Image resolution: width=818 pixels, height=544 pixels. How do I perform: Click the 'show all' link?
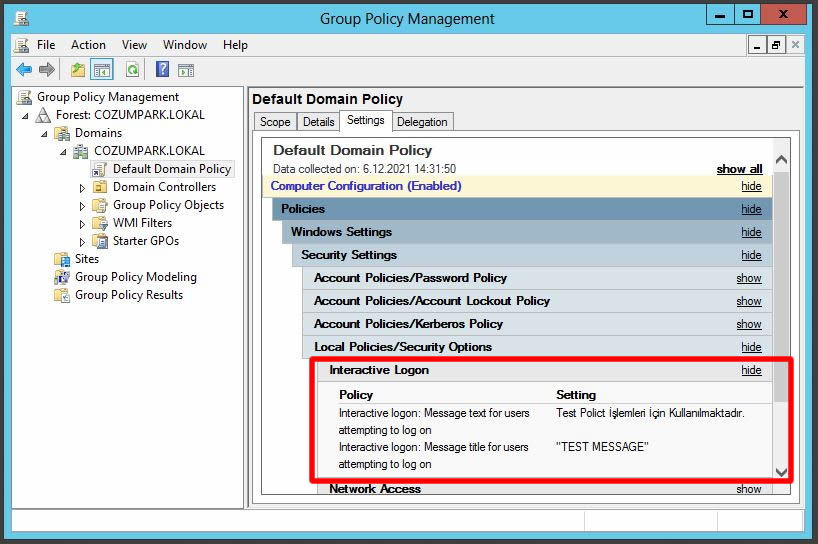(739, 169)
